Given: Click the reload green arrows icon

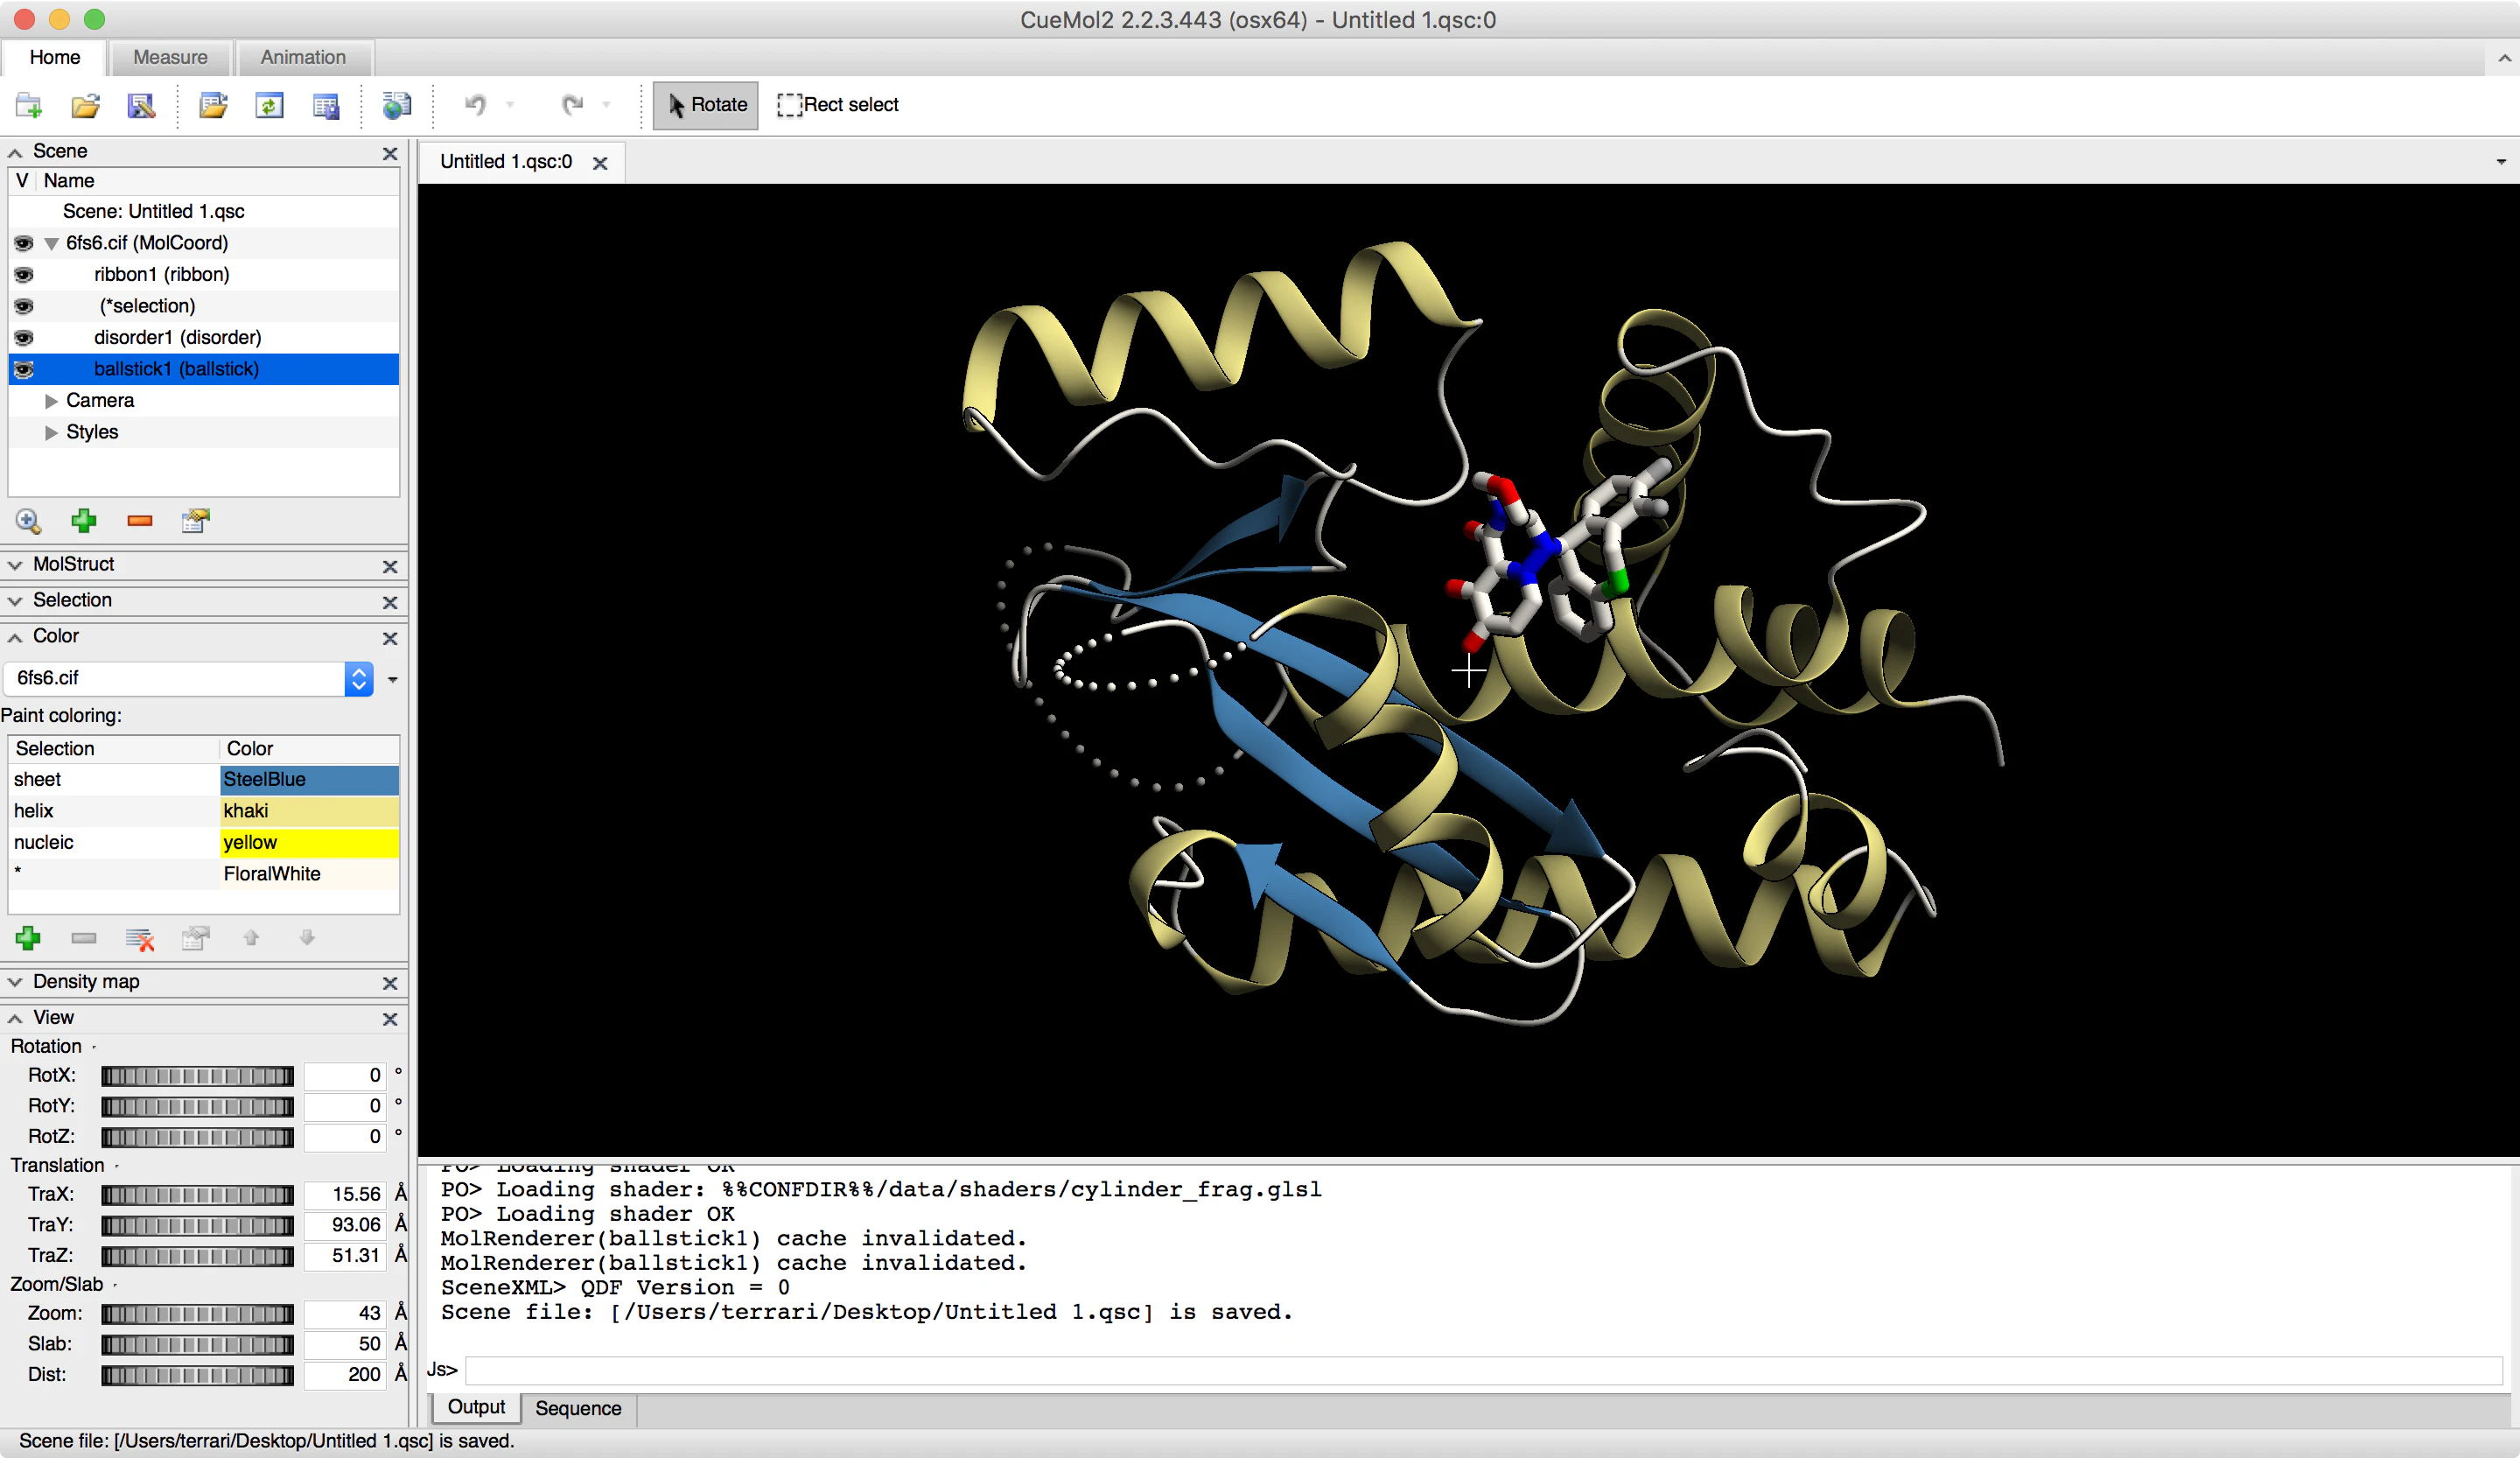Looking at the screenshot, I should tap(269, 105).
